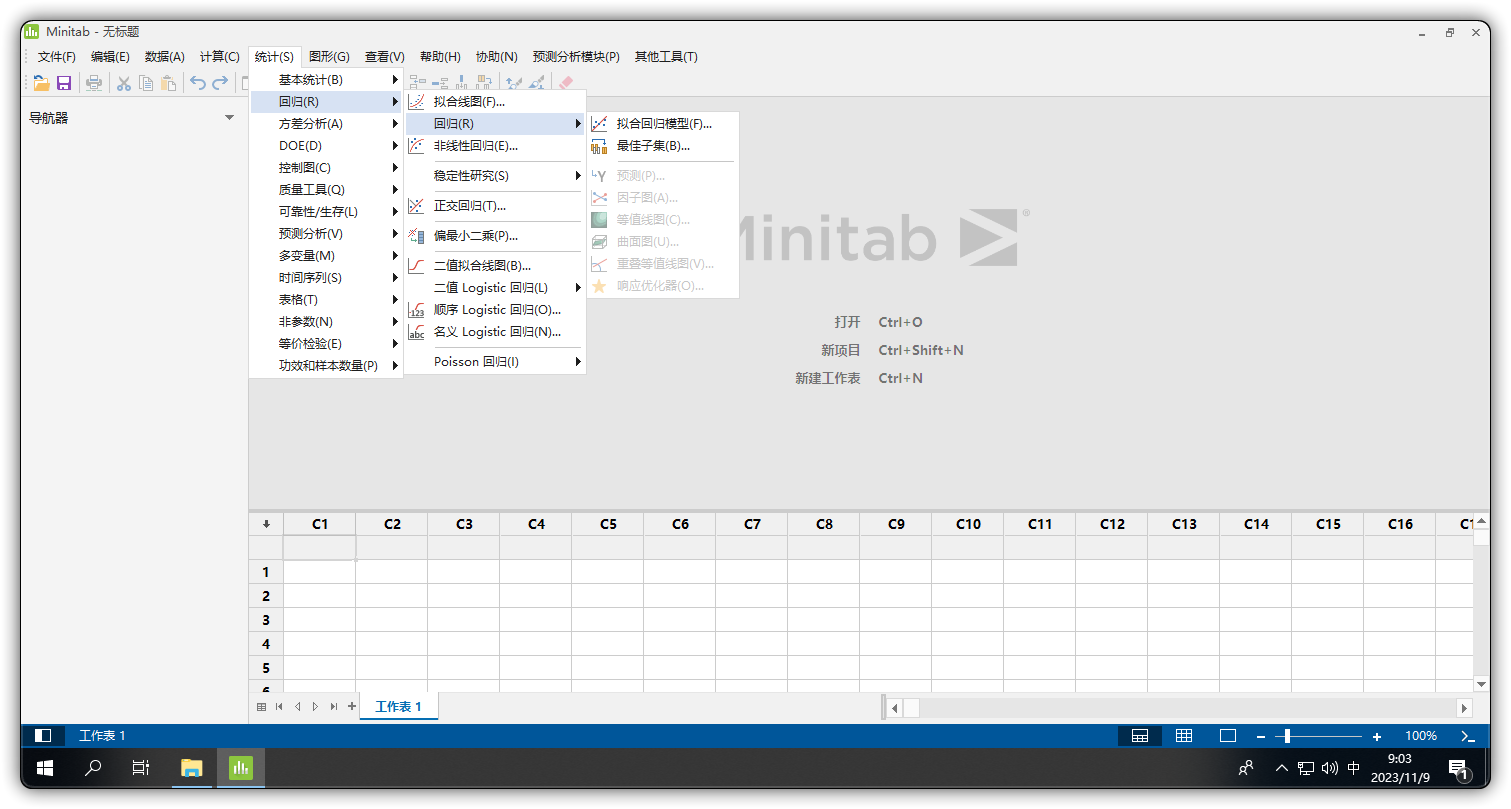The height and width of the screenshot is (809, 1511).
Task: Click the C5 column header
Action: pos(608,524)
